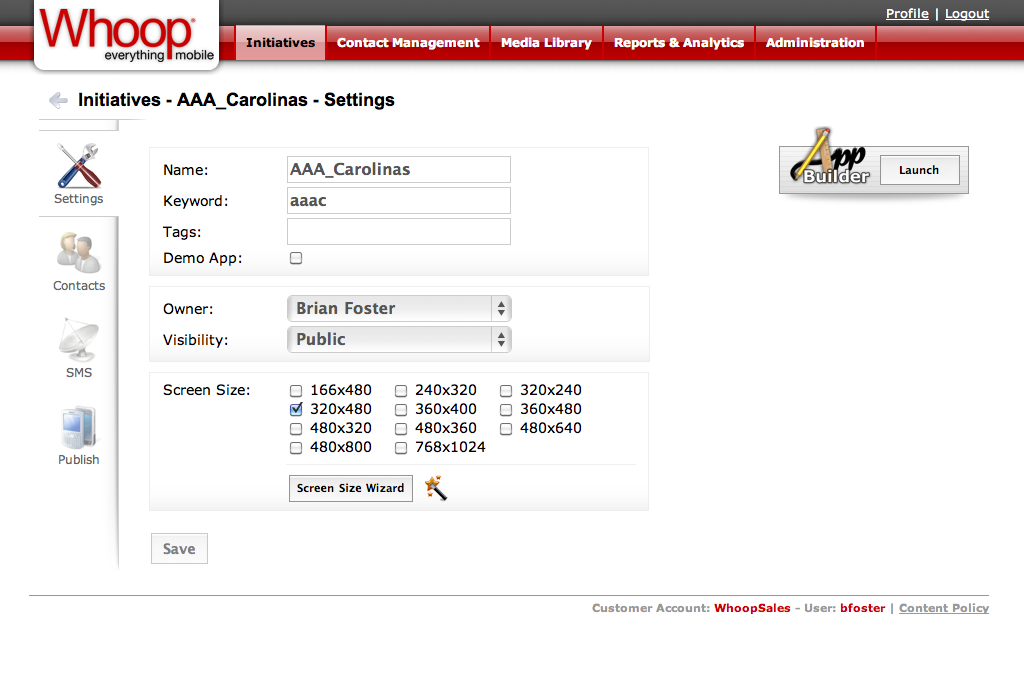
Task: Click the App Builder logo icon
Action: coord(830,157)
